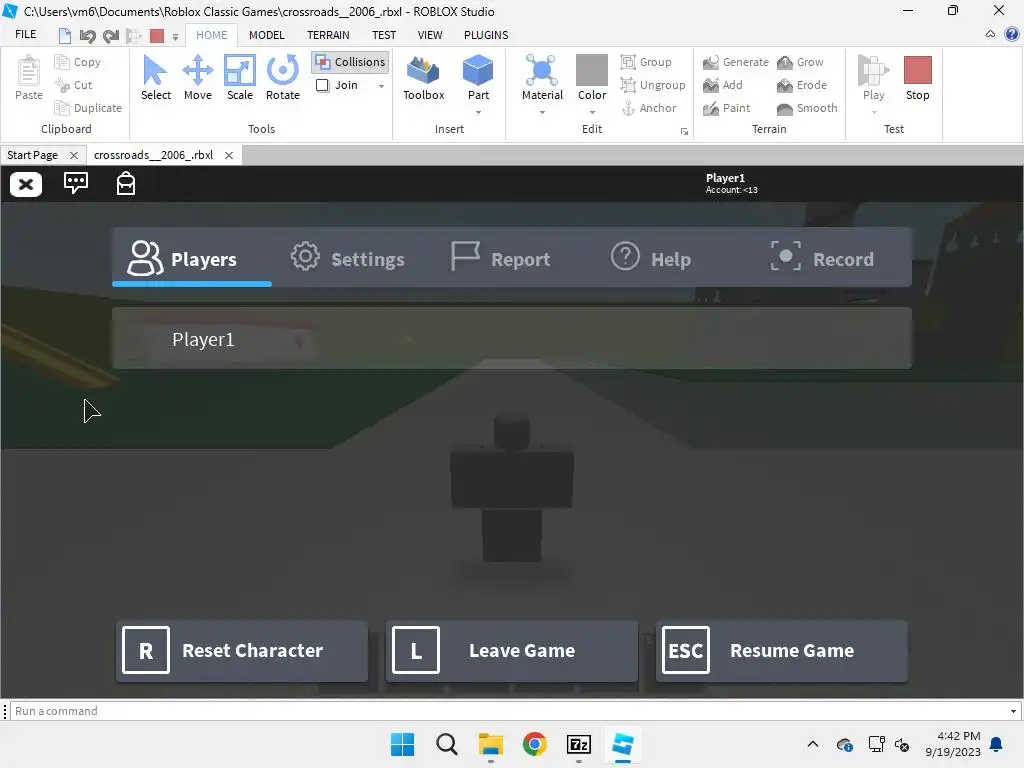Open the command bar history dropdown
1024x768 pixels.
[x=1013, y=711]
